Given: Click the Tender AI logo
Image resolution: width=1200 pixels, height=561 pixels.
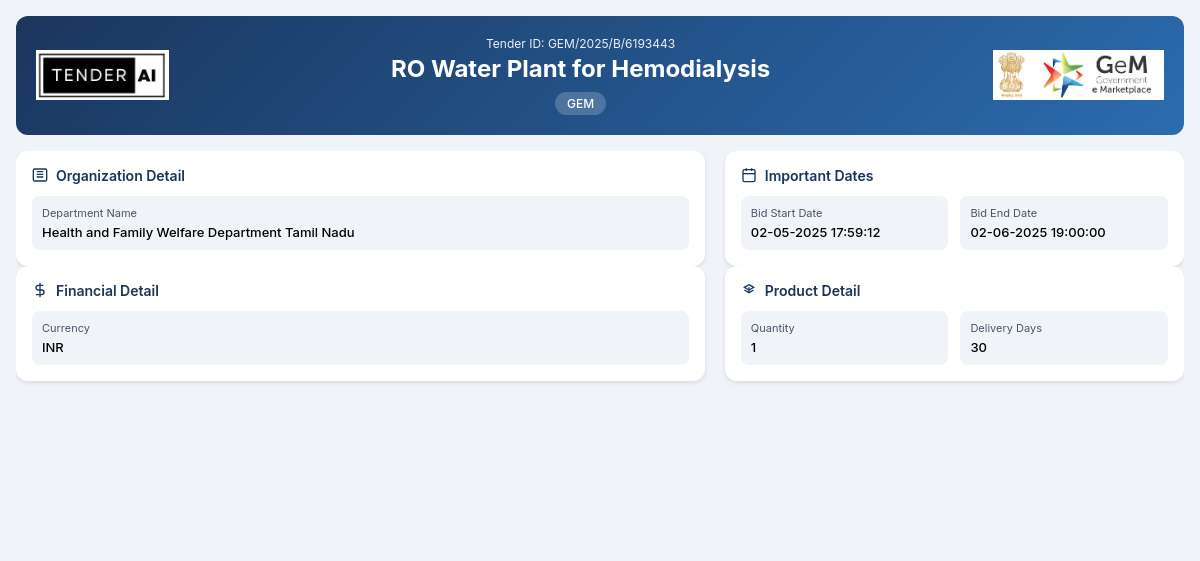Looking at the screenshot, I should click(102, 75).
